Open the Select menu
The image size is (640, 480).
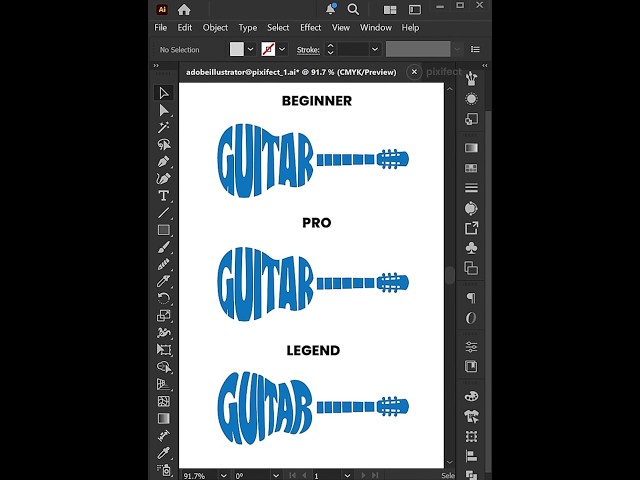[278, 28]
